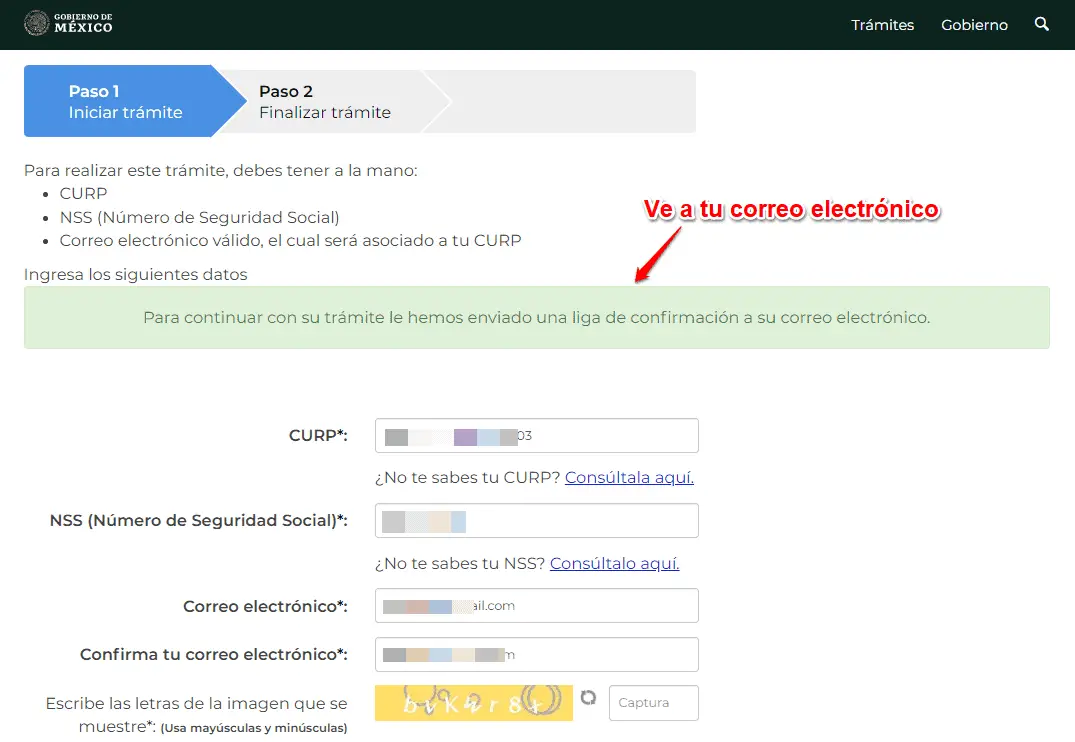This screenshot has height=742, width=1075.
Task: Click the 'Escribe las letras de la imagen' label
Action: point(197,715)
